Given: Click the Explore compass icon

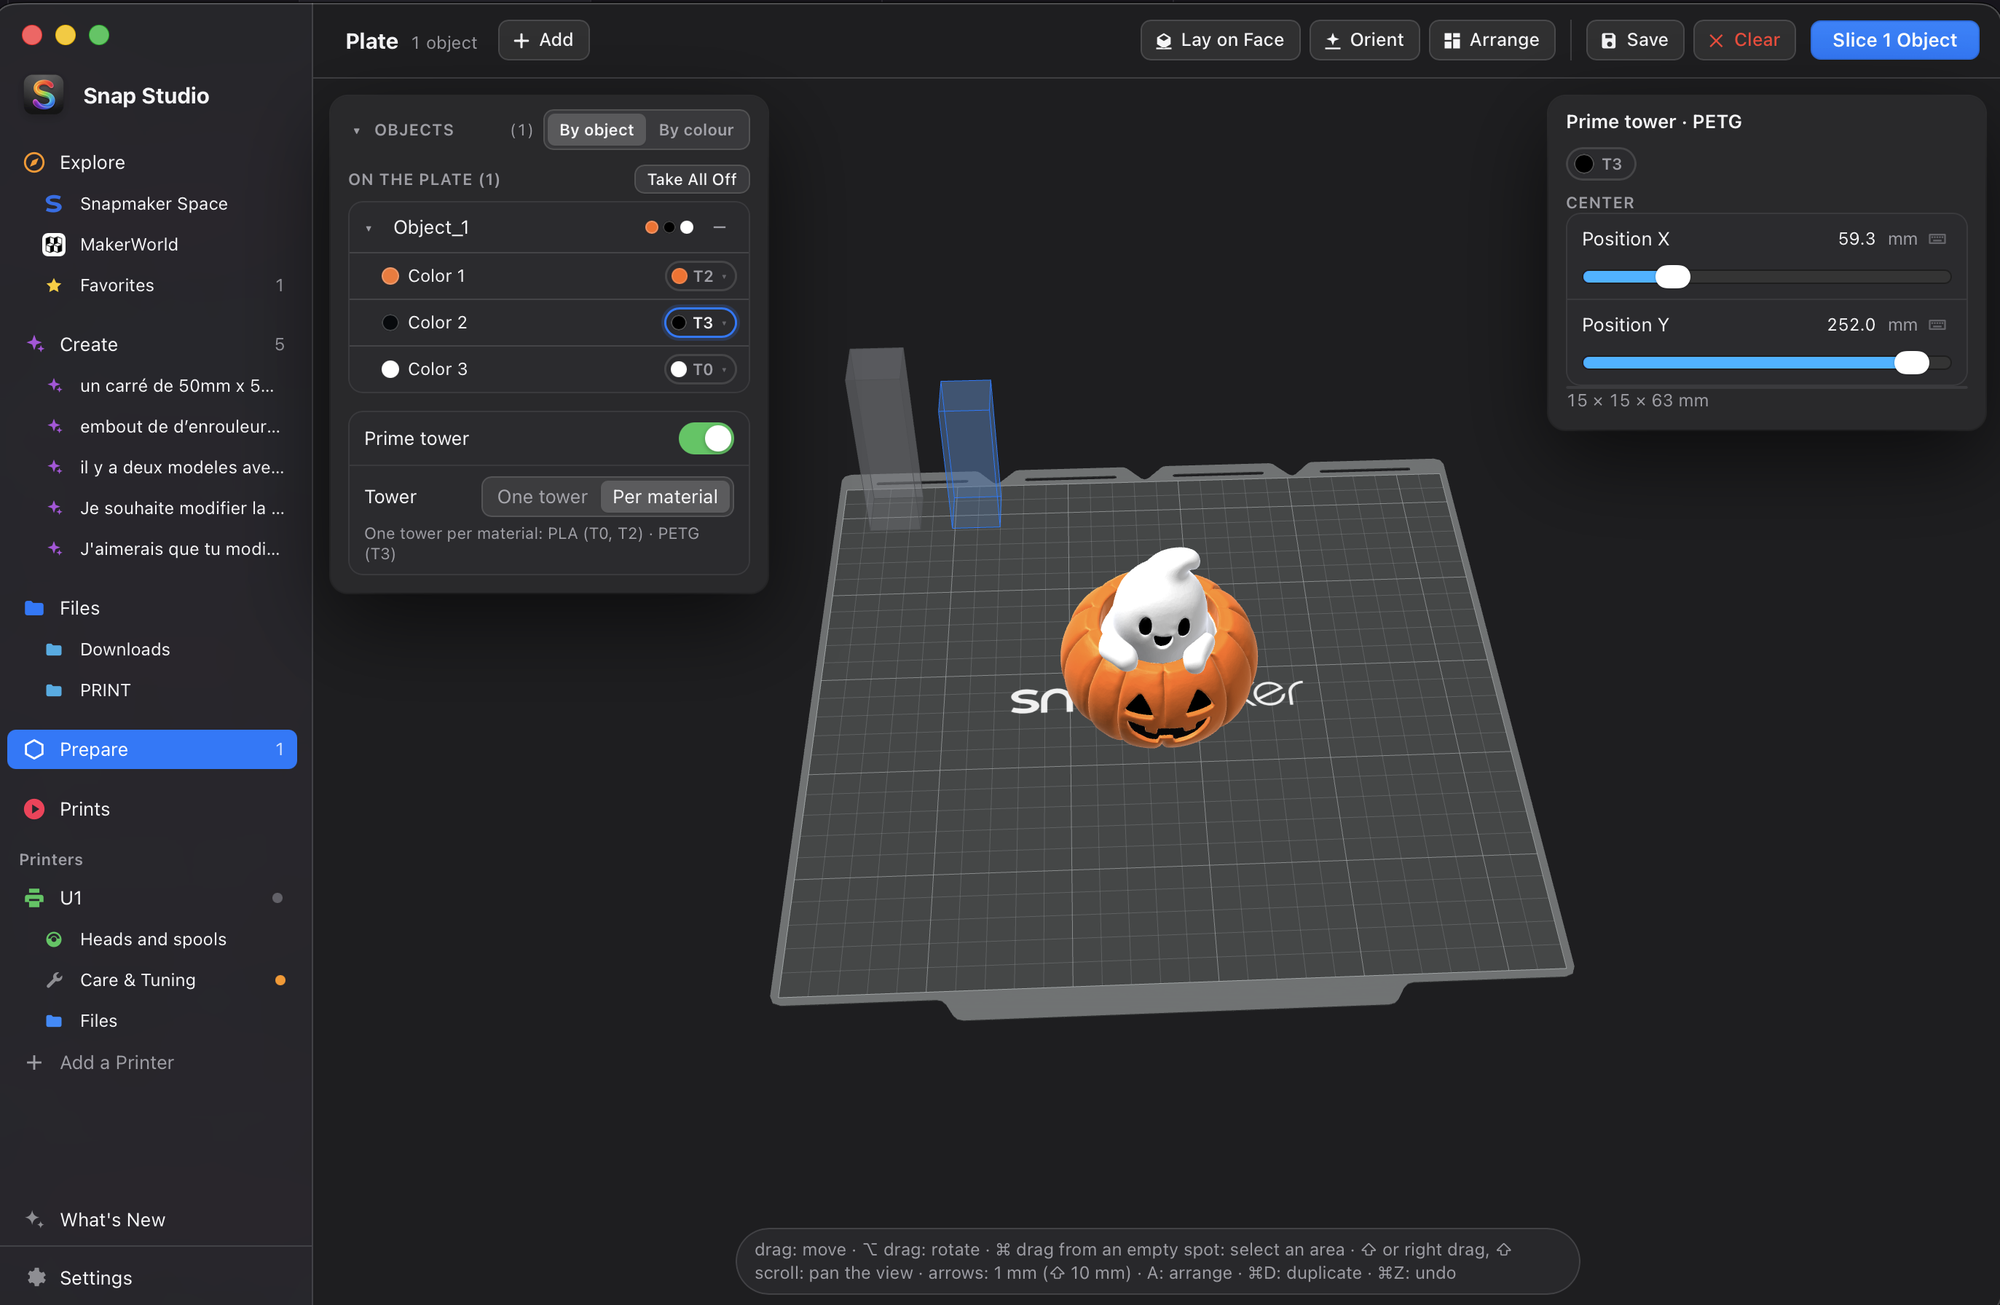Looking at the screenshot, I should (x=34, y=162).
